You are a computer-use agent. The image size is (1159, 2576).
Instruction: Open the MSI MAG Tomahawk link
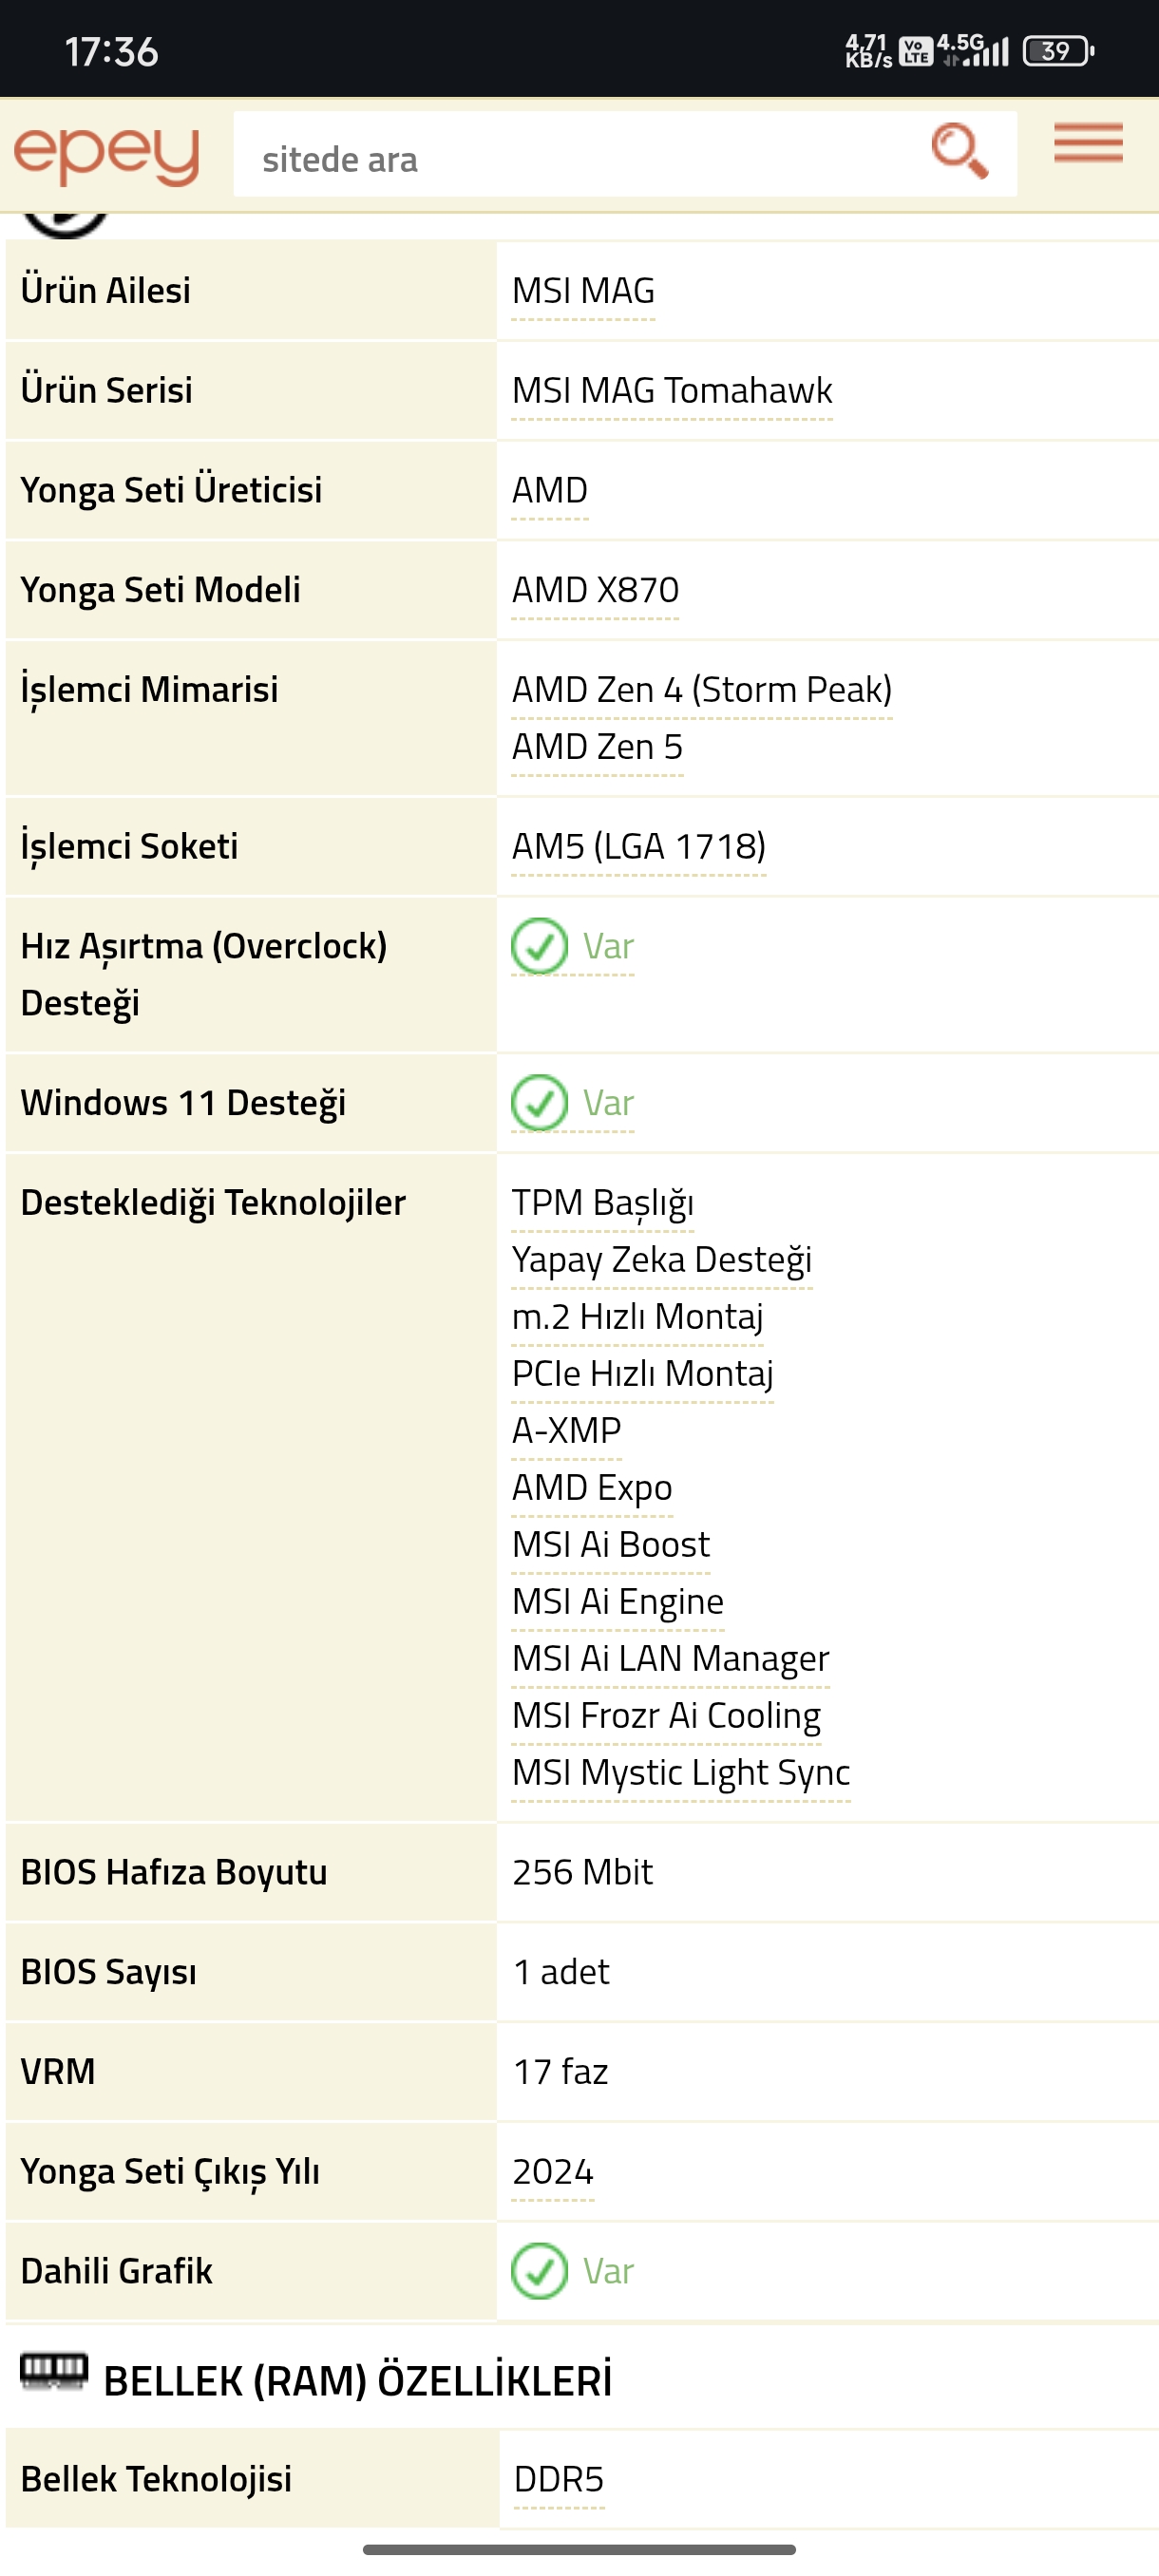click(x=671, y=391)
